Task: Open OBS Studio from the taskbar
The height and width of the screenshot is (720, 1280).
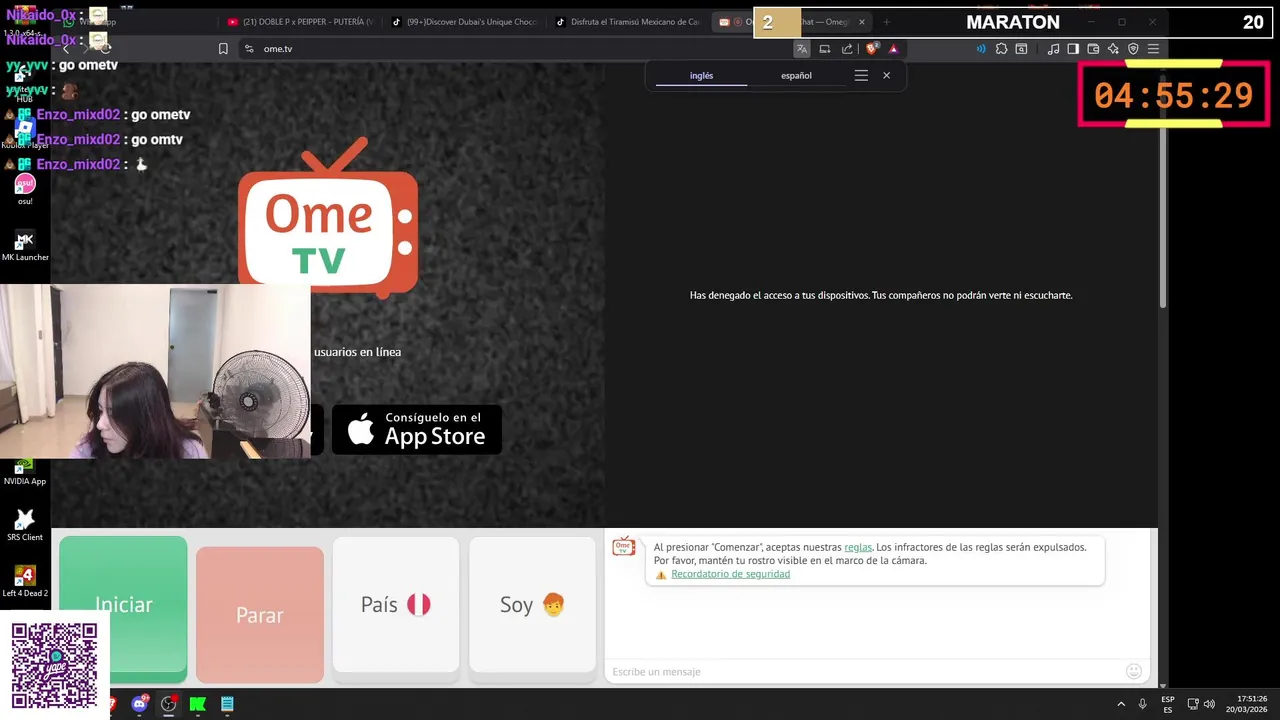Action: pyautogui.click(x=169, y=704)
